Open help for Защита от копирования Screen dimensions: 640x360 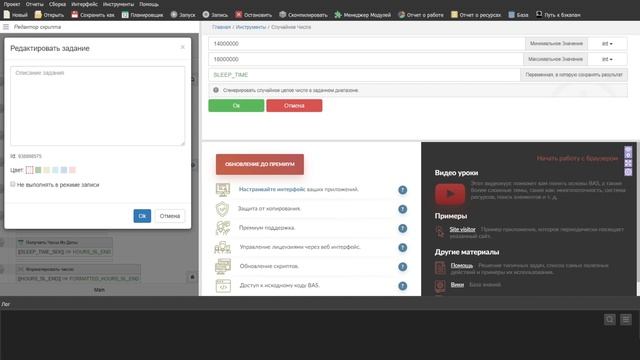pos(402,209)
